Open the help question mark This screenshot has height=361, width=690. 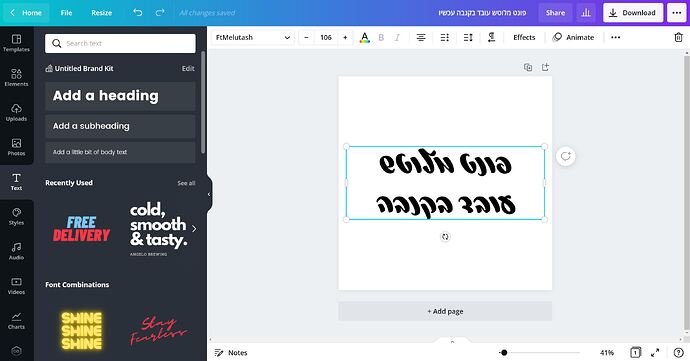[x=679, y=353]
